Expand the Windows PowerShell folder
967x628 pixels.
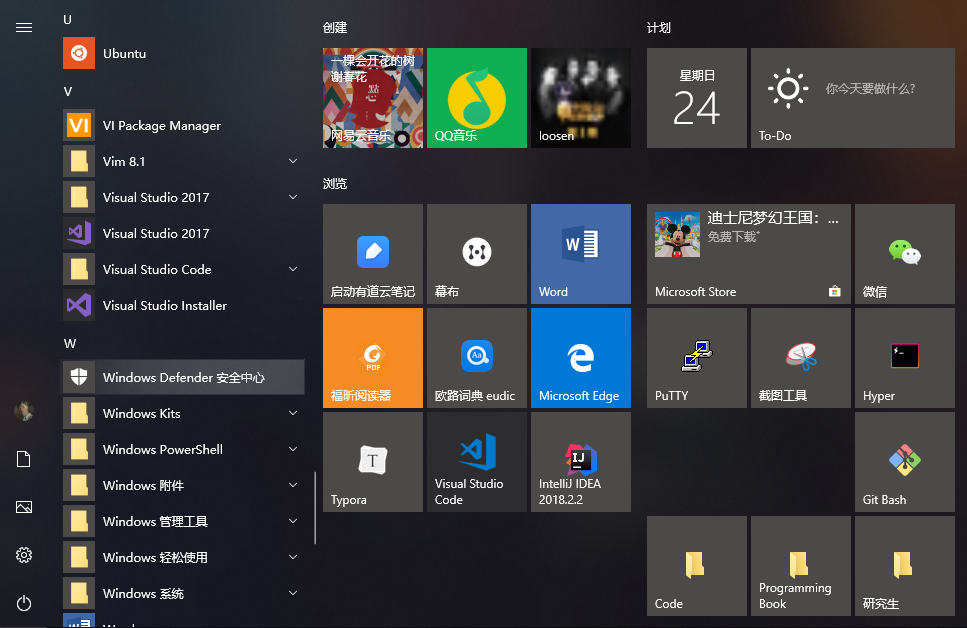(293, 450)
